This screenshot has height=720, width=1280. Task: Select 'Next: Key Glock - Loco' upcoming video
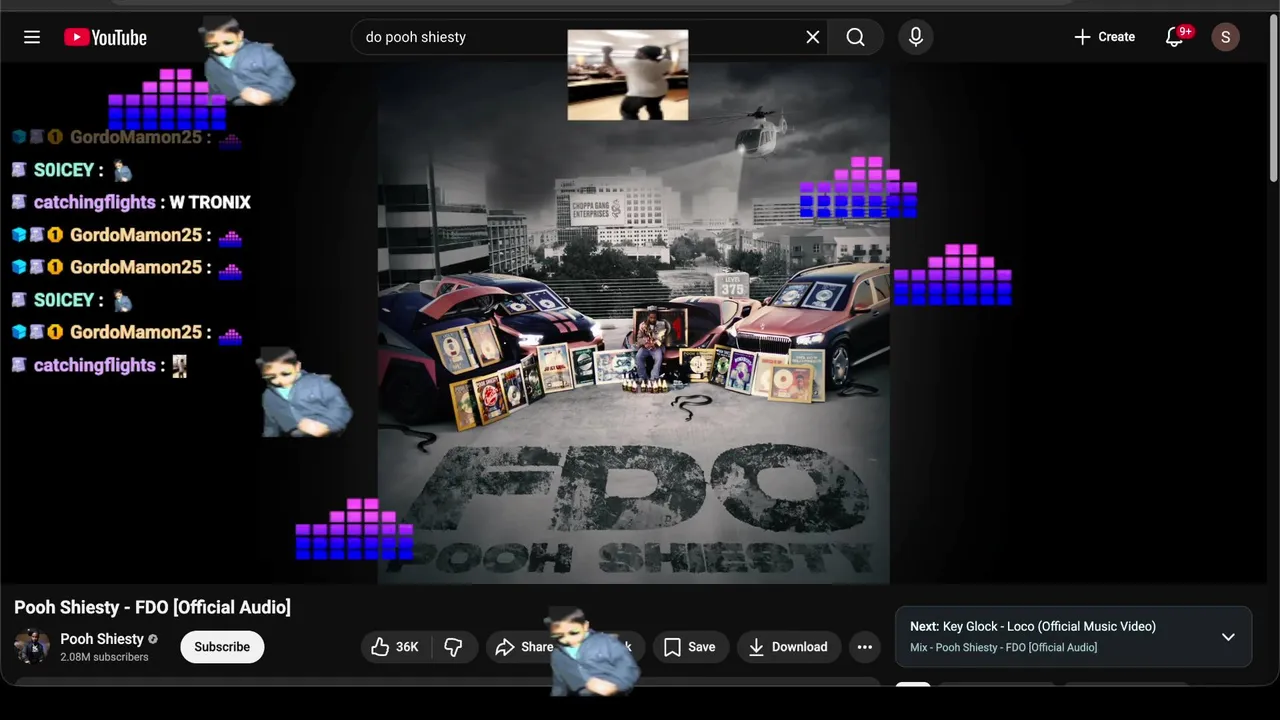(1033, 627)
